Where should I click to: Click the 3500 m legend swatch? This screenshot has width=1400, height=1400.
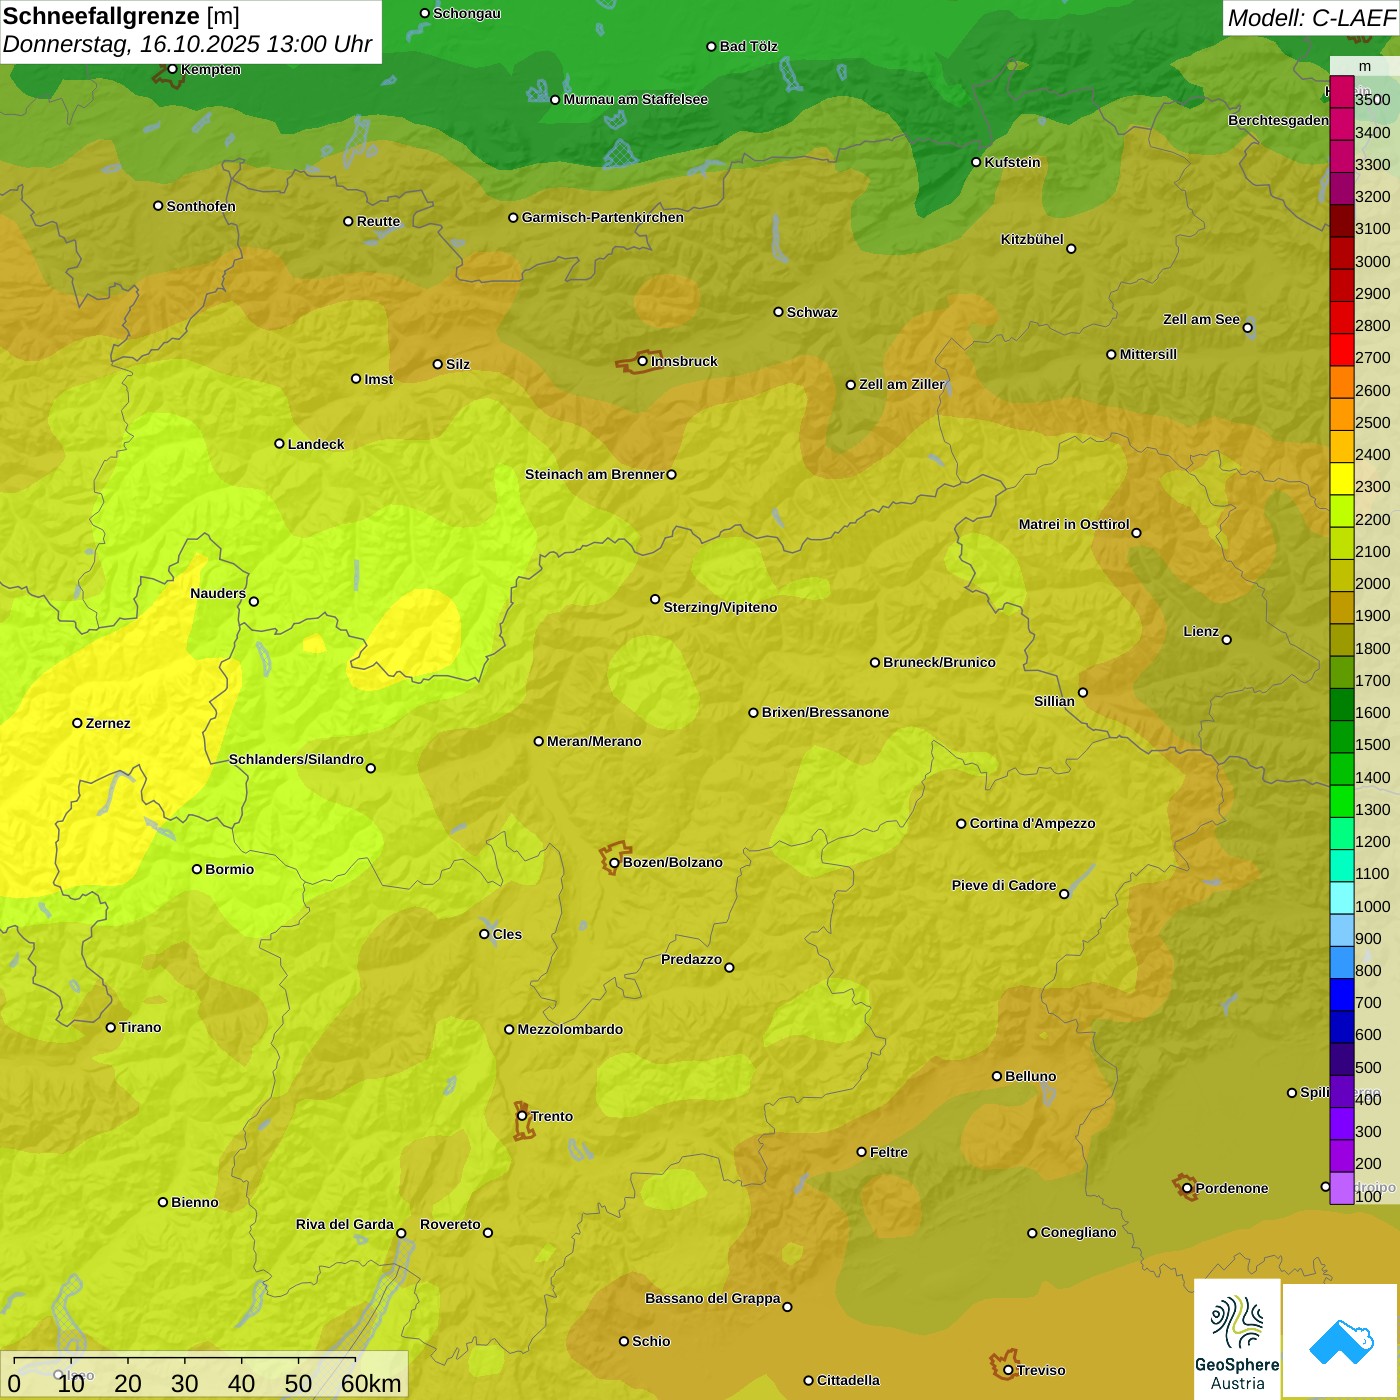1342,92
